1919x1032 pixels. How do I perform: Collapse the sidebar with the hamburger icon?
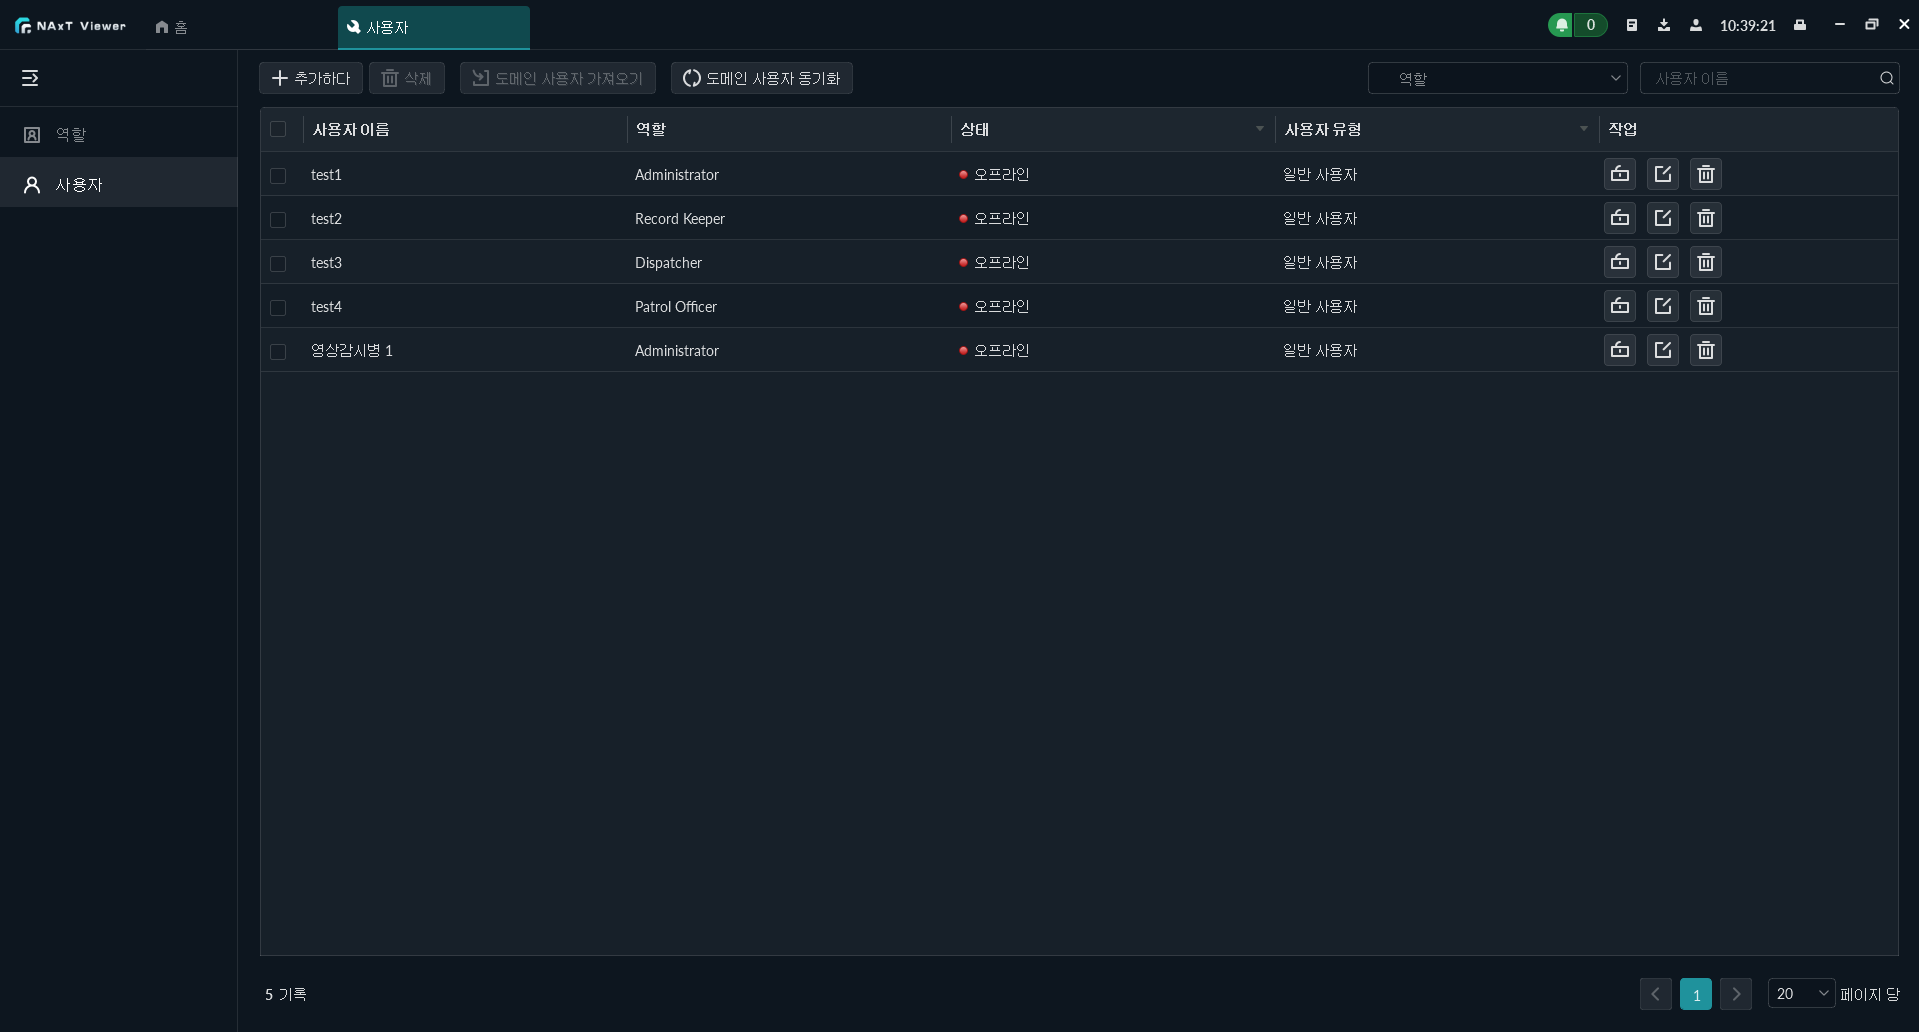(30, 78)
